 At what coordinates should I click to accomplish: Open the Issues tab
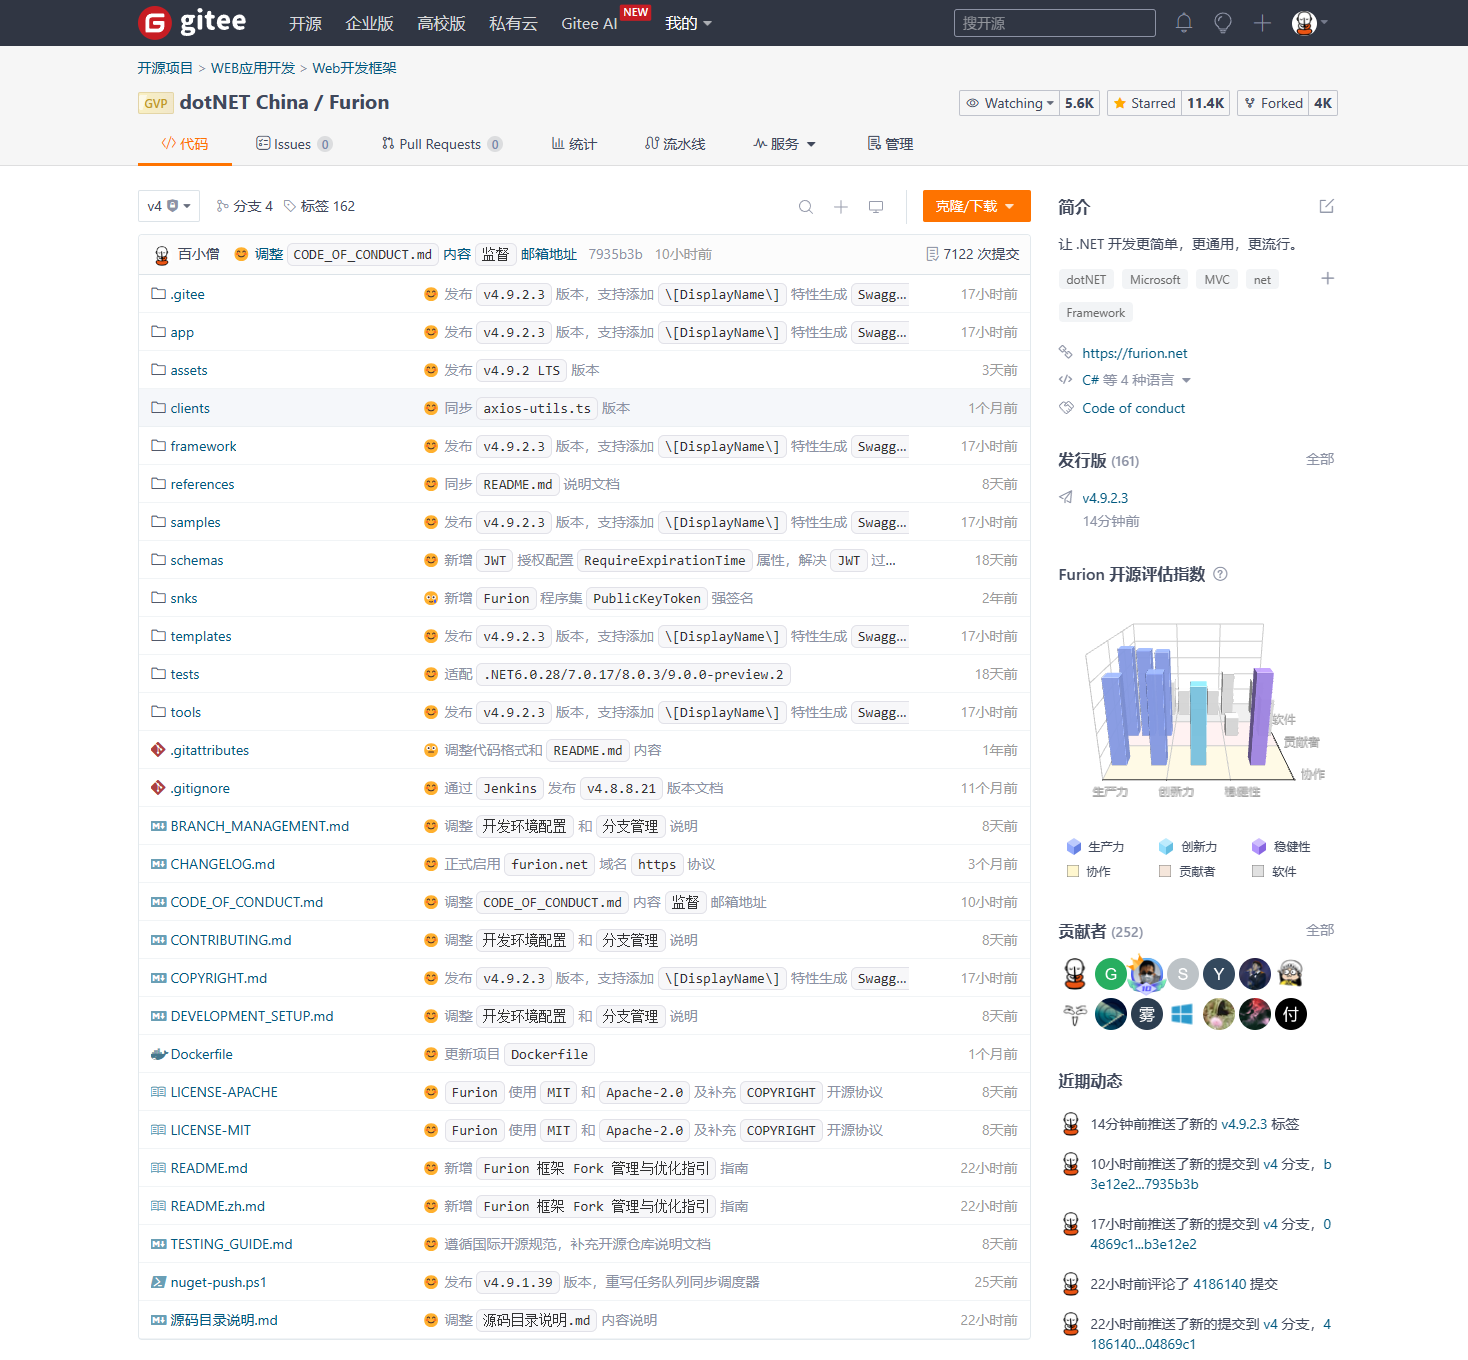[x=294, y=144]
